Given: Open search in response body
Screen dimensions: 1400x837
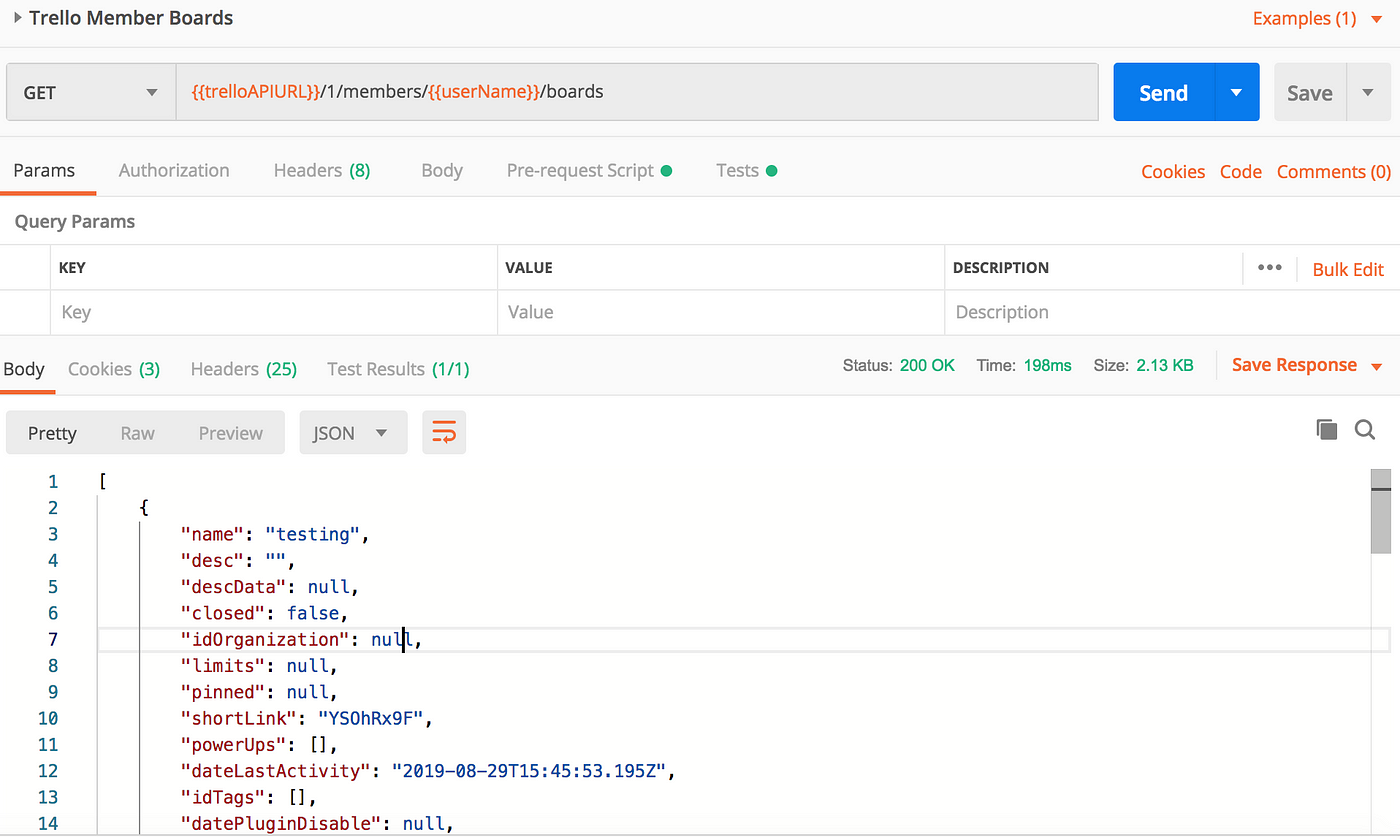Looking at the screenshot, I should (1365, 430).
